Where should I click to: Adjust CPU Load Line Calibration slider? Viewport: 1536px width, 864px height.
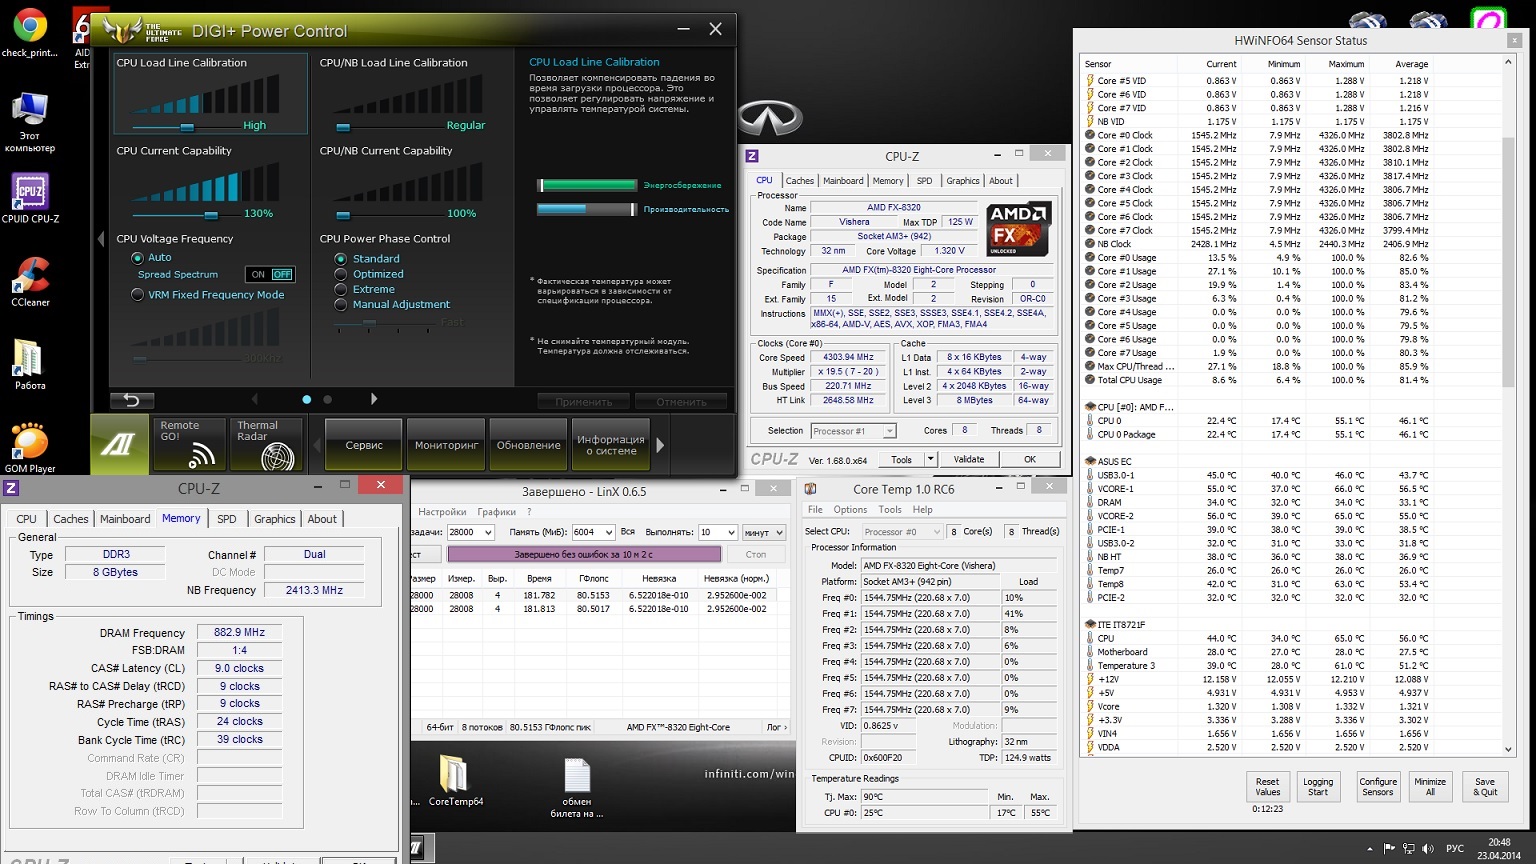pyautogui.click(x=187, y=127)
